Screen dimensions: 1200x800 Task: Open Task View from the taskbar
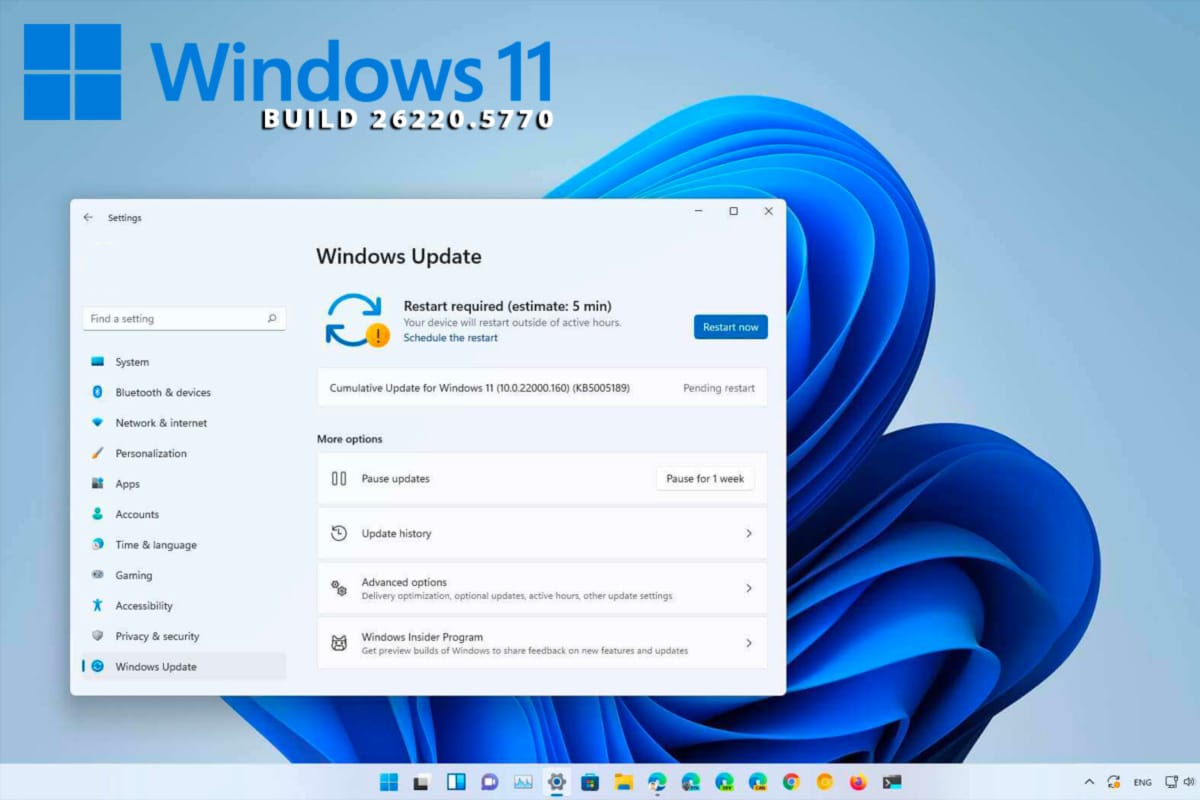(x=422, y=782)
